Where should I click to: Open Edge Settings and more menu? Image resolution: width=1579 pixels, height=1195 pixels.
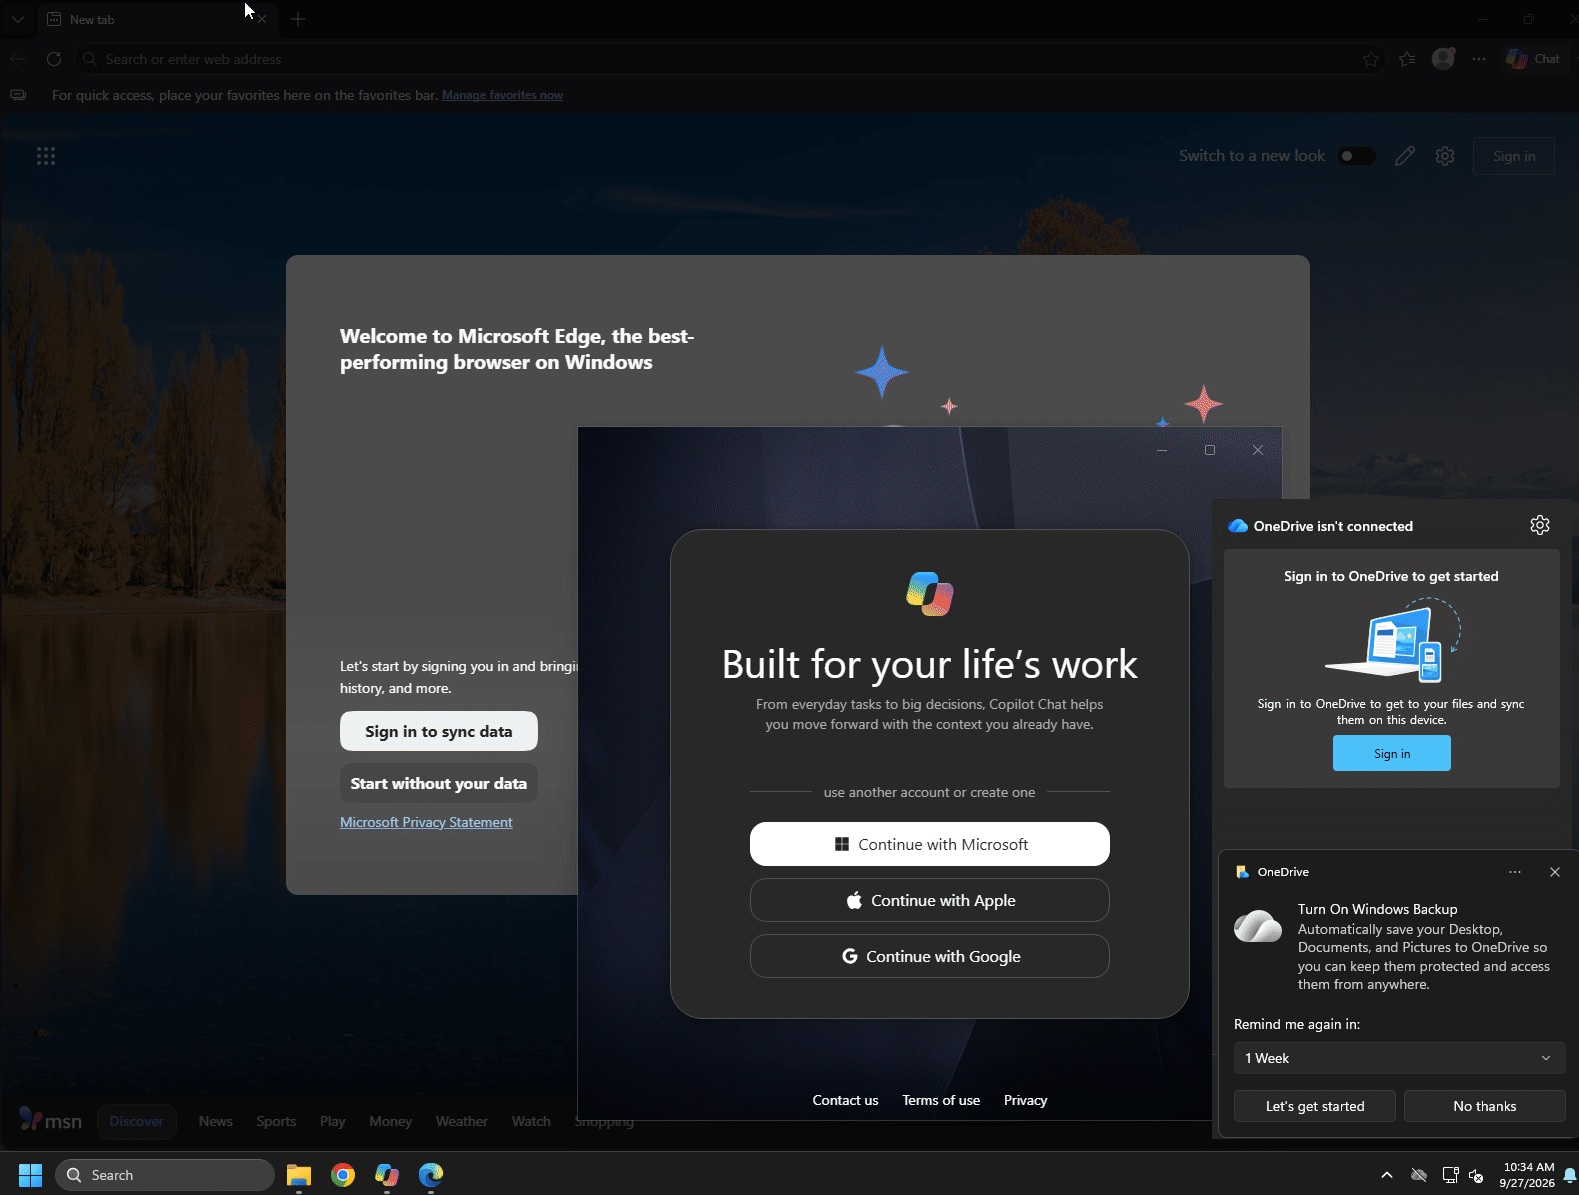tap(1479, 59)
